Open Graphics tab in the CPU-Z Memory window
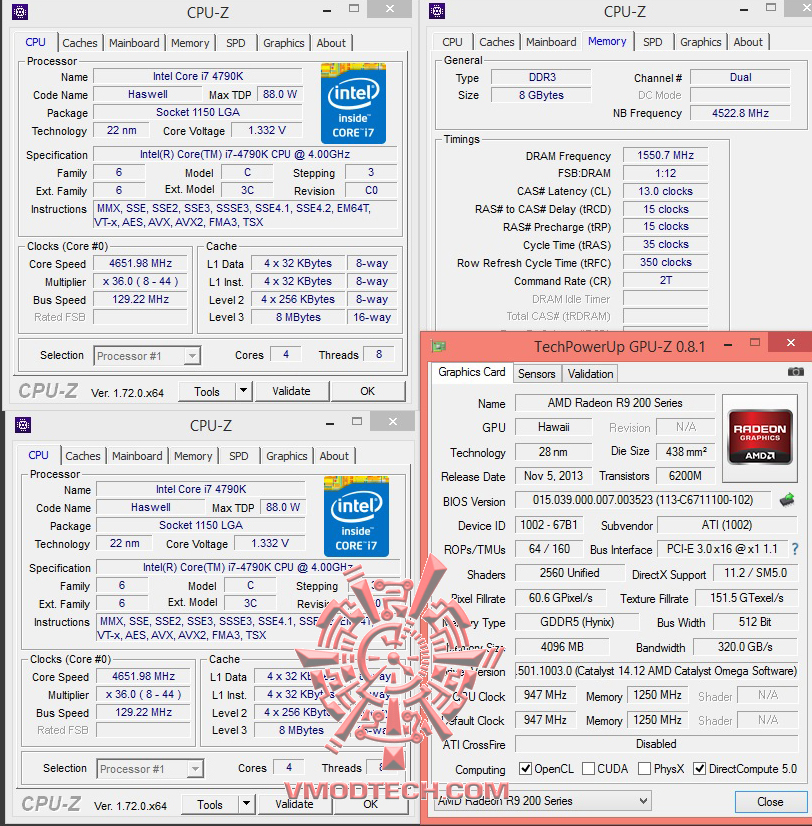 click(x=700, y=42)
